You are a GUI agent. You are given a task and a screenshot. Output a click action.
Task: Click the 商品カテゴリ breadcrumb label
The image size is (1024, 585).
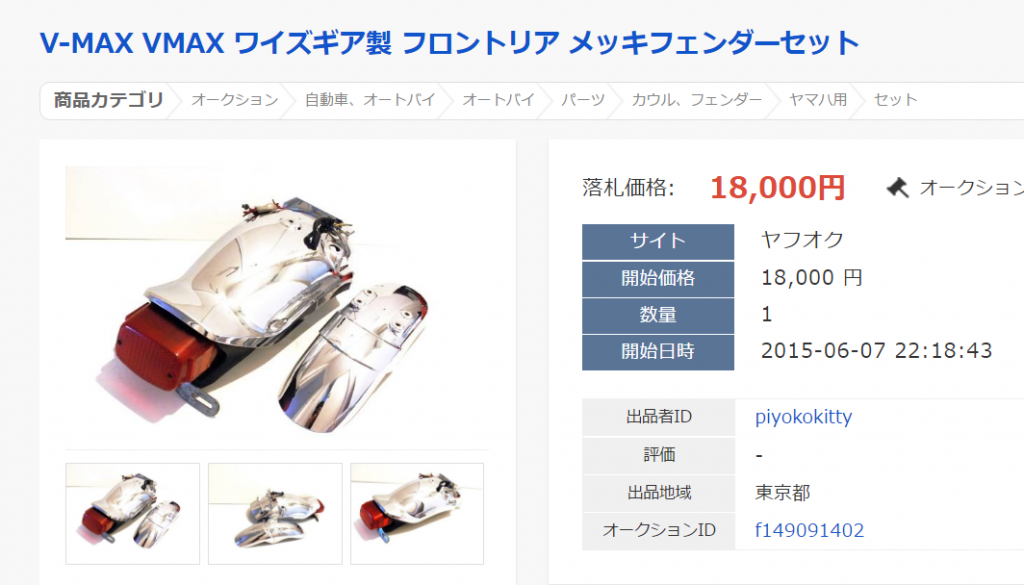[x=108, y=100]
